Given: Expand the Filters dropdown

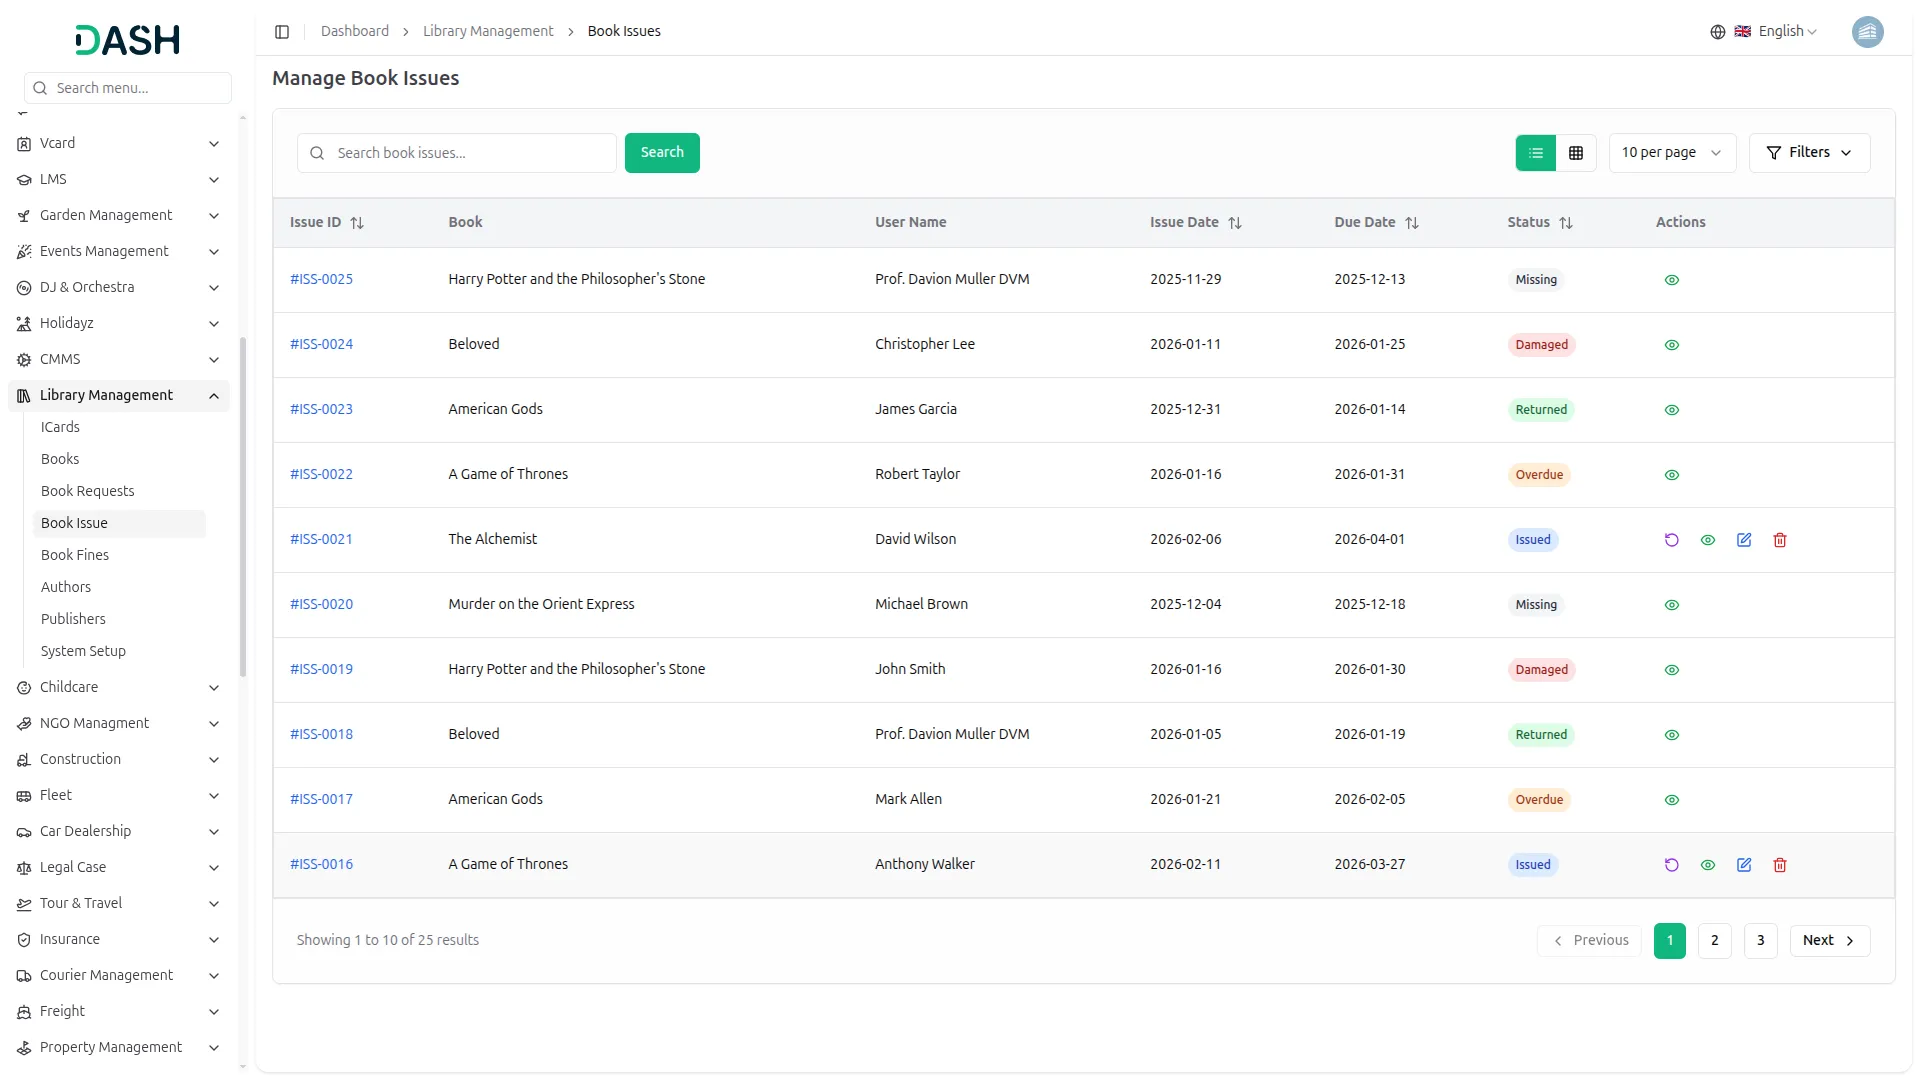Looking at the screenshot, I should (1810, 152).
